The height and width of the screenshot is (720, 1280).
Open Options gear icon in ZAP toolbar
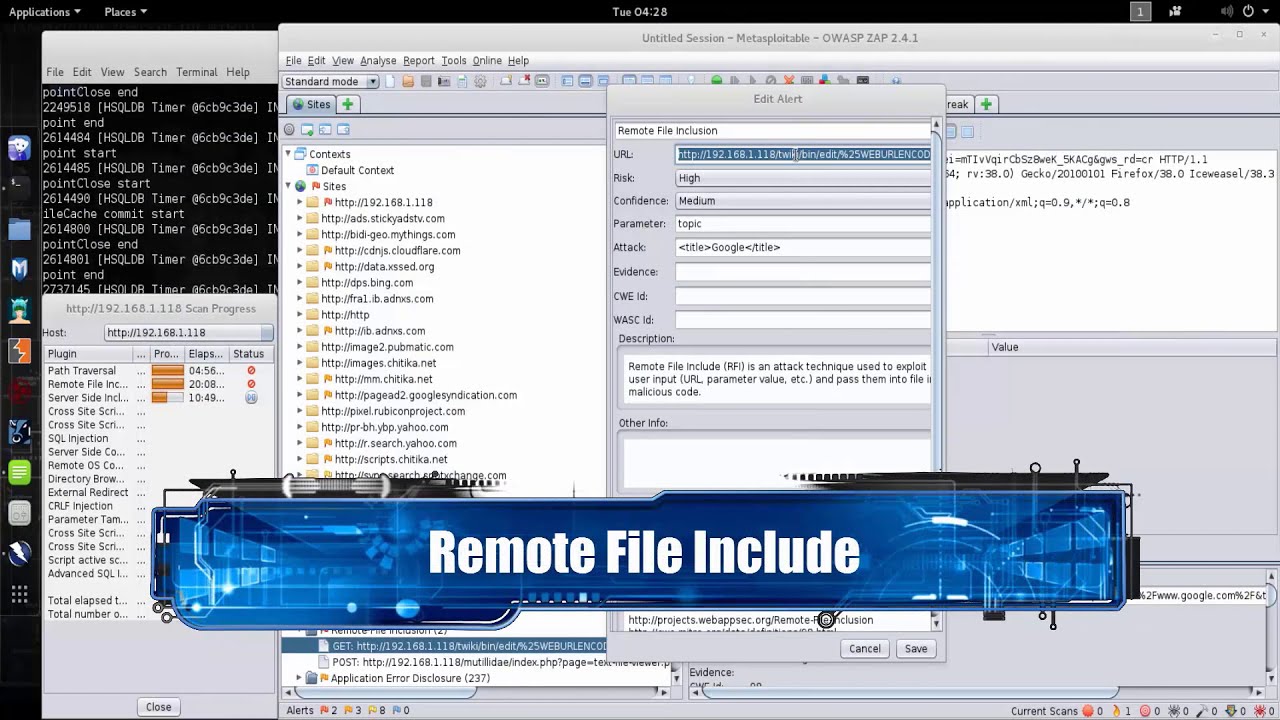(480, 81)
